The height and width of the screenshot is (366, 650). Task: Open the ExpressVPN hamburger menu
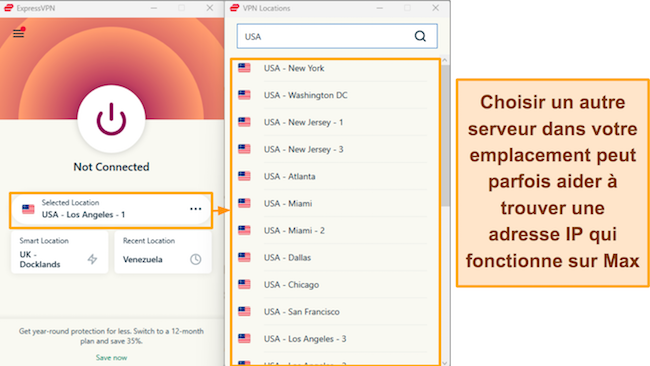[x=18, y=33]
